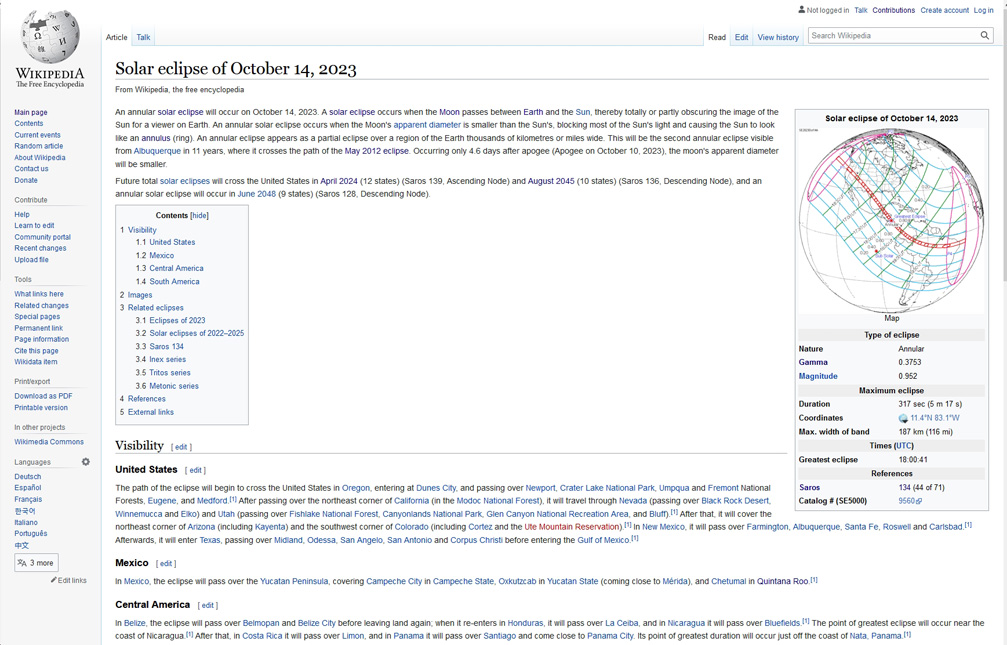1007x645 pixels.
Task: Click the search magnifying glass icon
Action: (984, 36)
